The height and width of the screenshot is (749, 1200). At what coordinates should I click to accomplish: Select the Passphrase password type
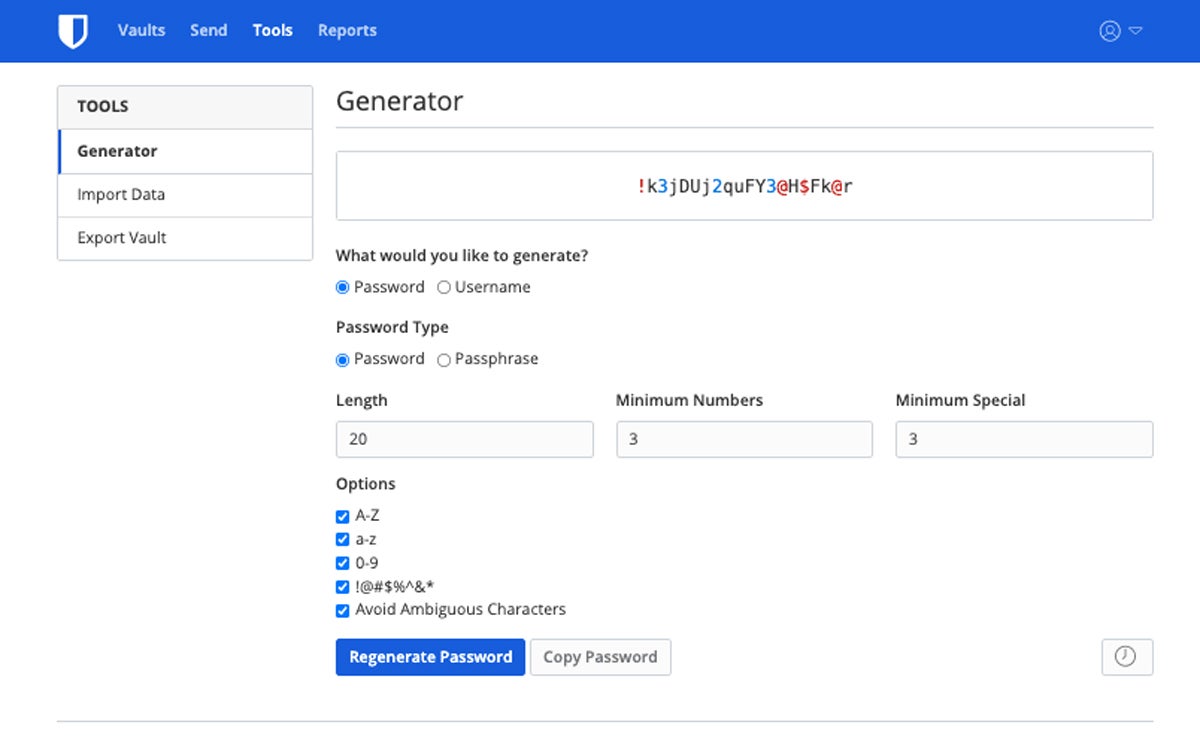(444, 360)
